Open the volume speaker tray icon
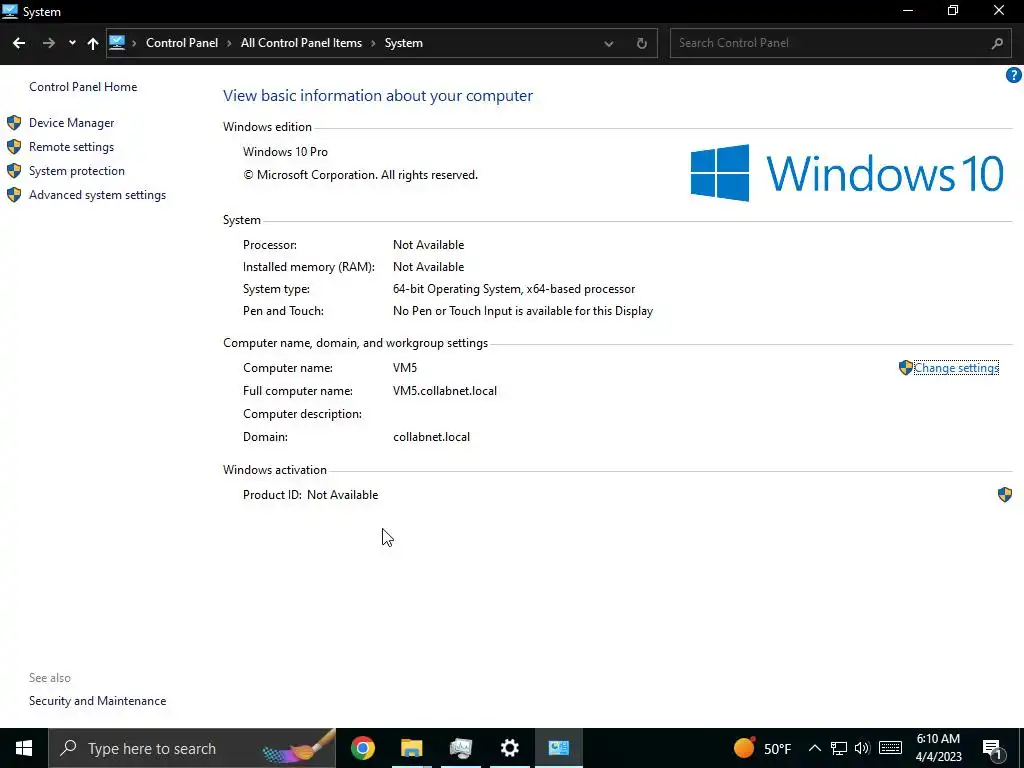This screenshot has height=768, width=1024. 862,748
